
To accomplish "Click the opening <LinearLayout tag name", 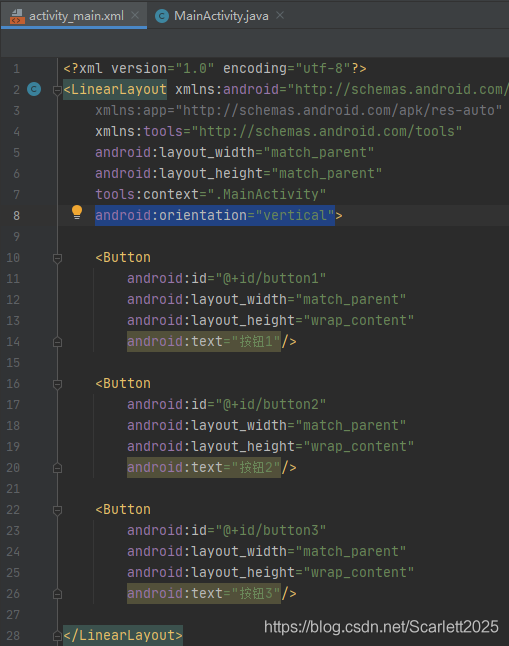I will 115,89.
